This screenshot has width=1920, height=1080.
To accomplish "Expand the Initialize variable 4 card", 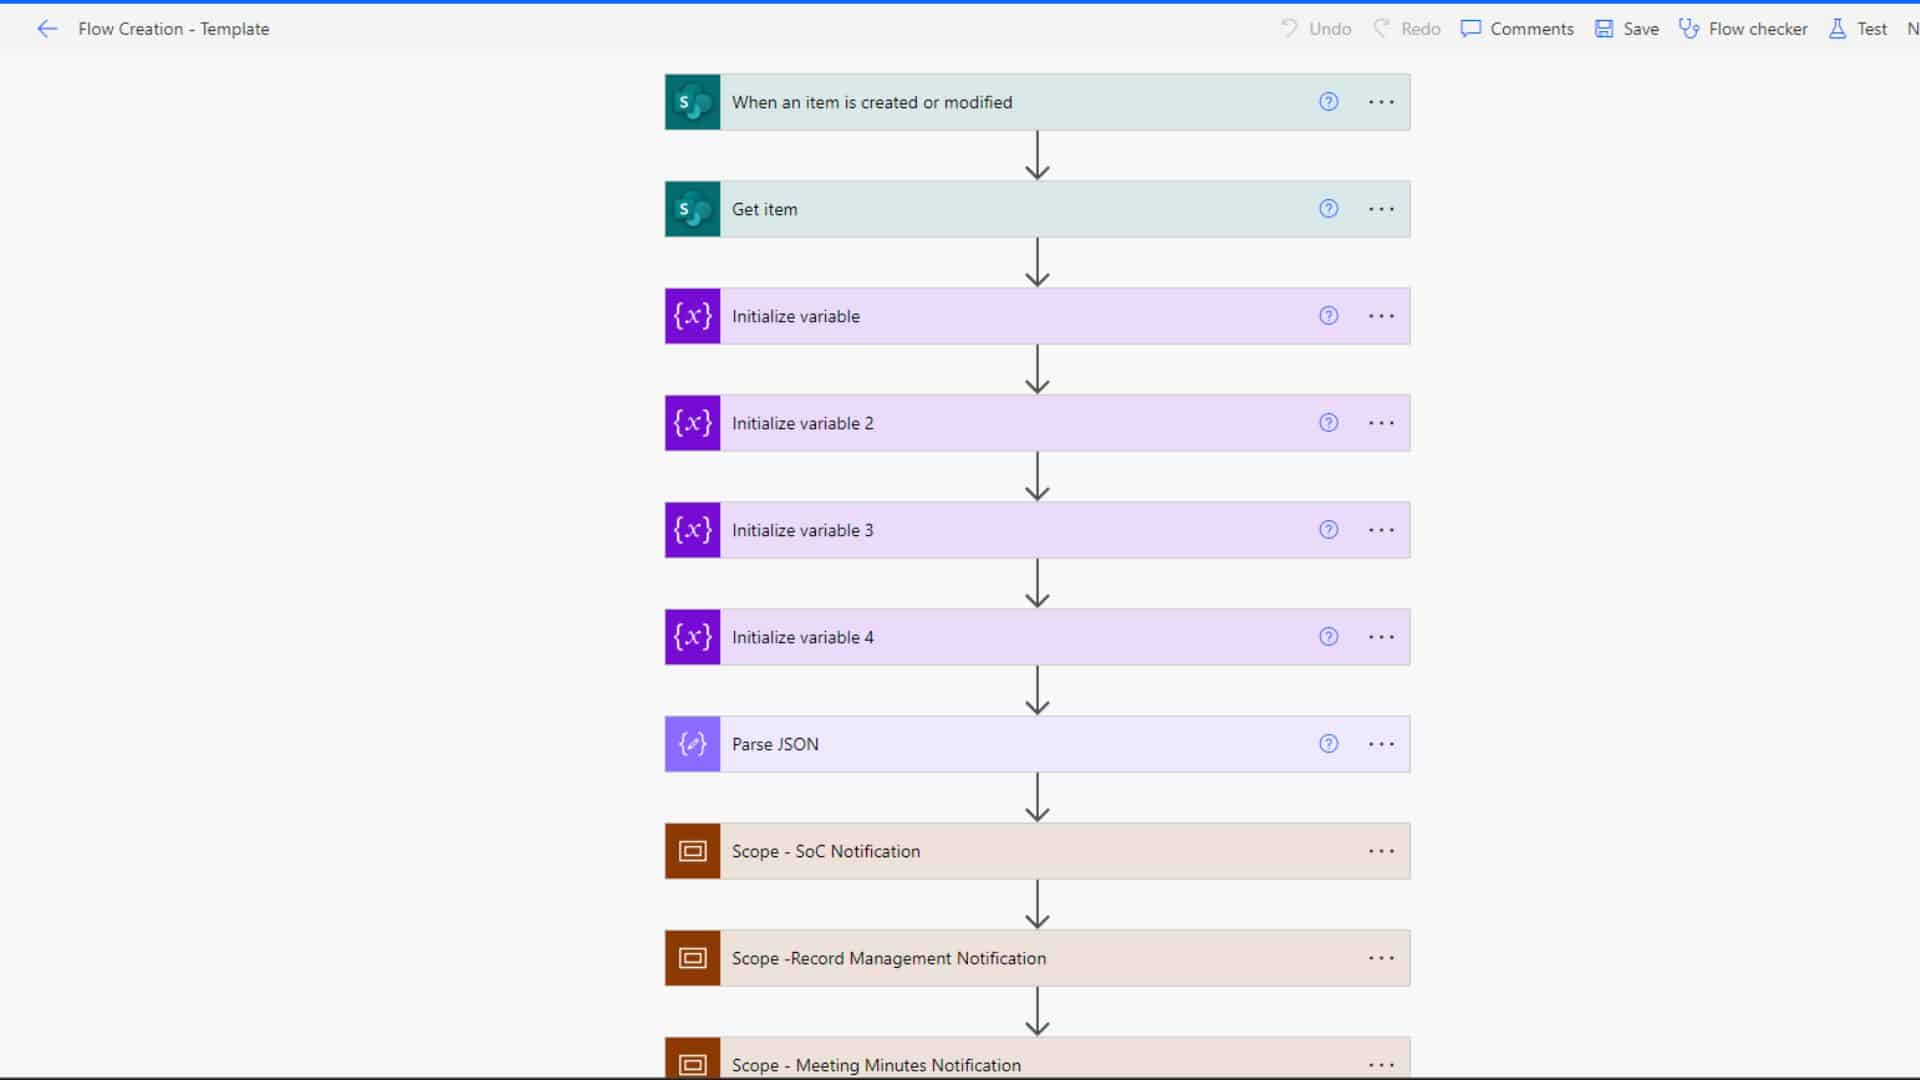I will tap(1037, 637).
